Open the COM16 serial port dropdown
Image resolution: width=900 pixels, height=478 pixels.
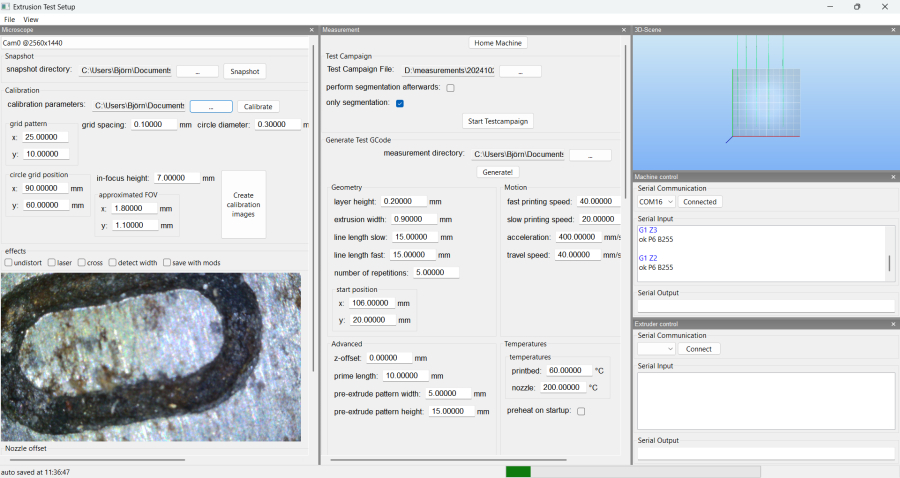[656, 201]
